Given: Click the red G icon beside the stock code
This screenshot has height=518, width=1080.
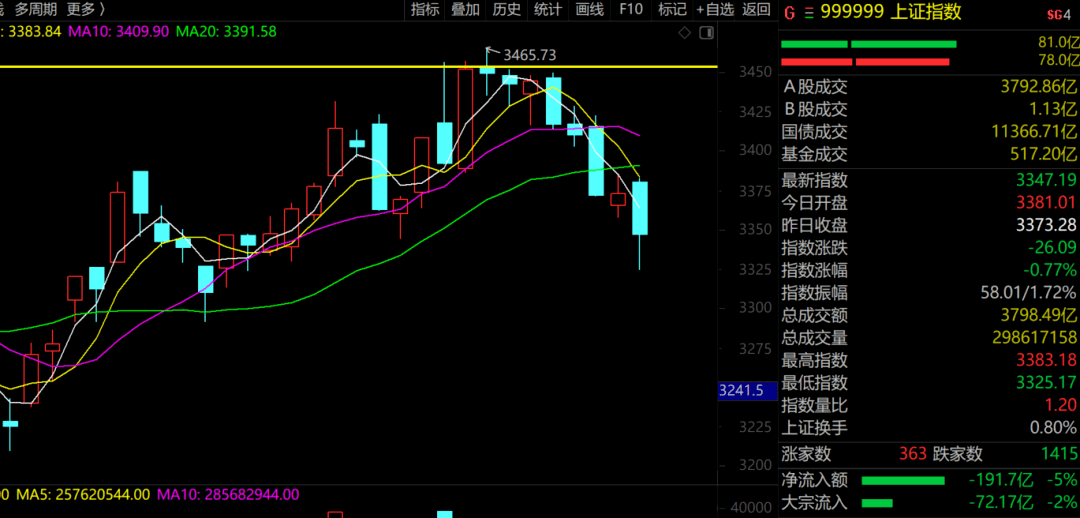Looking at the screenshot, I should tap(789, 13).
